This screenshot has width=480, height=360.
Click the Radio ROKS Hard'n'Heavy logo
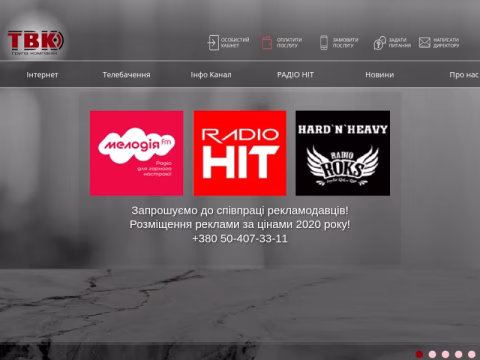pyautogui.click(x=343, y=153)
